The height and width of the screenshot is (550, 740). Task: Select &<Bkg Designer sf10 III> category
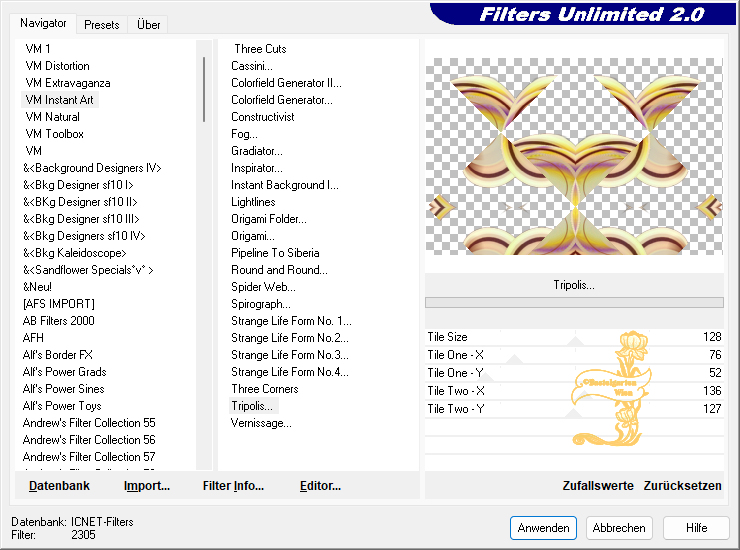[x=81, y=219]
